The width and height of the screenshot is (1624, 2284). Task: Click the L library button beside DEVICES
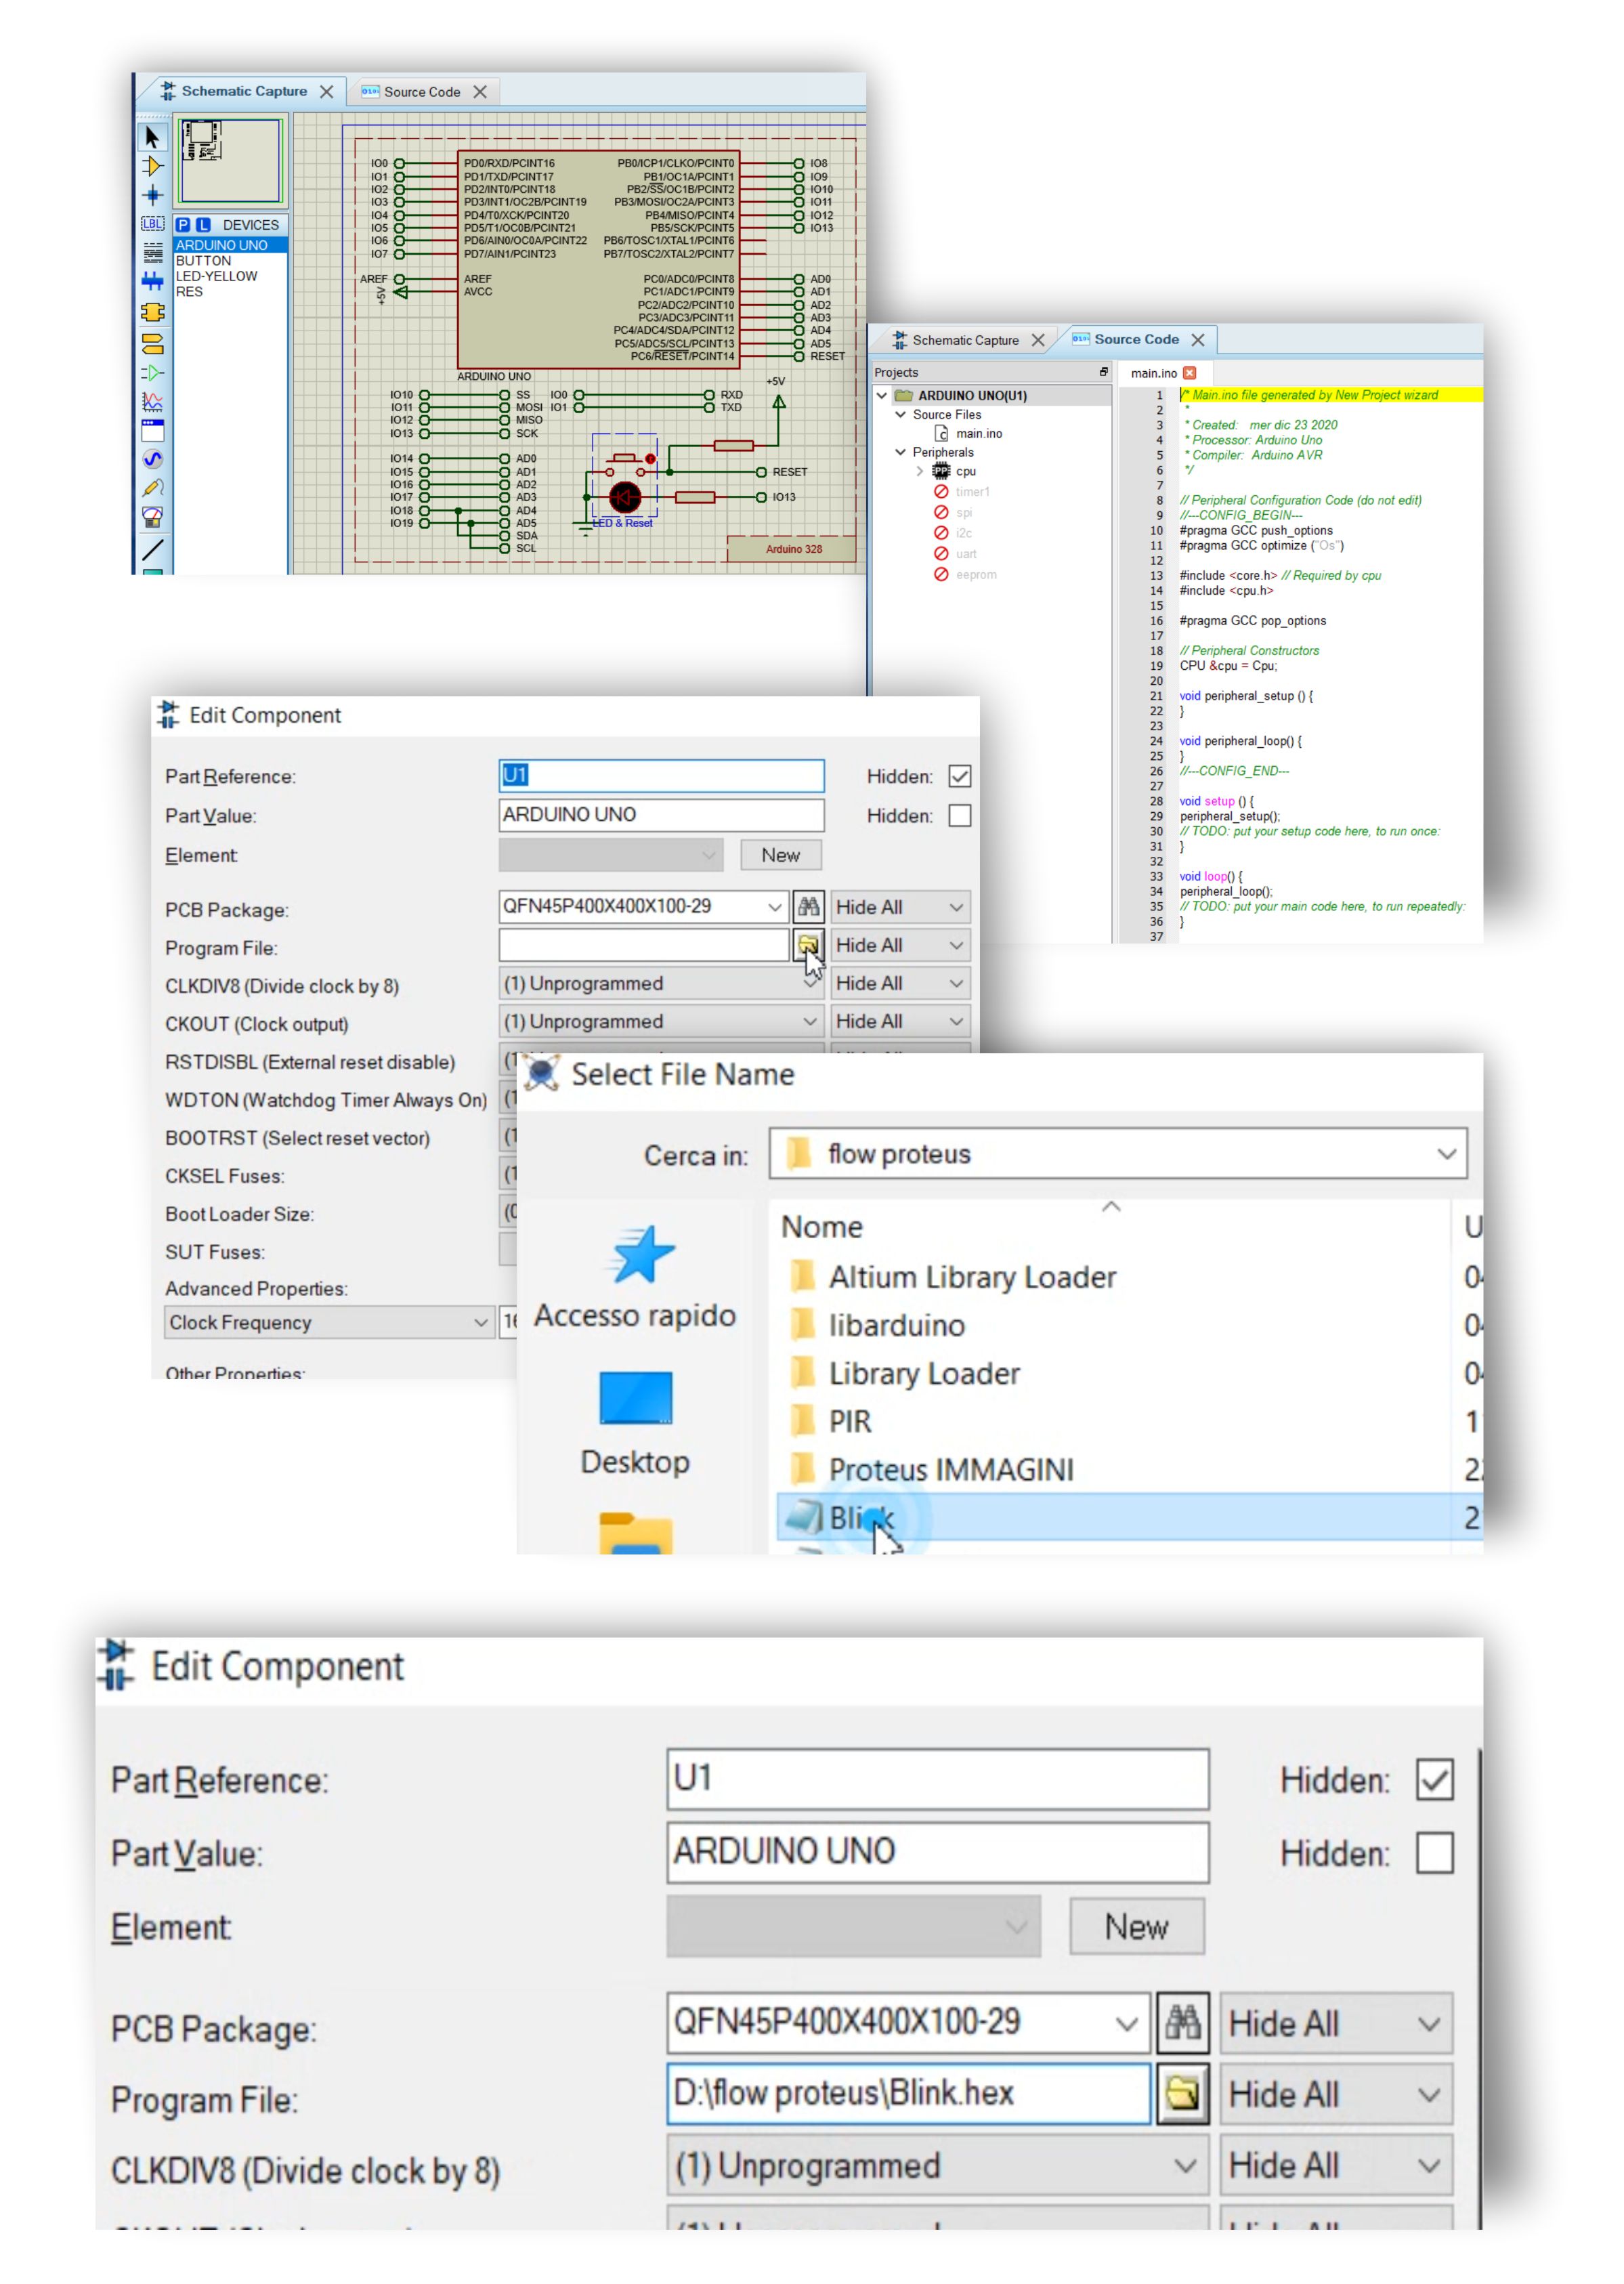203,225
